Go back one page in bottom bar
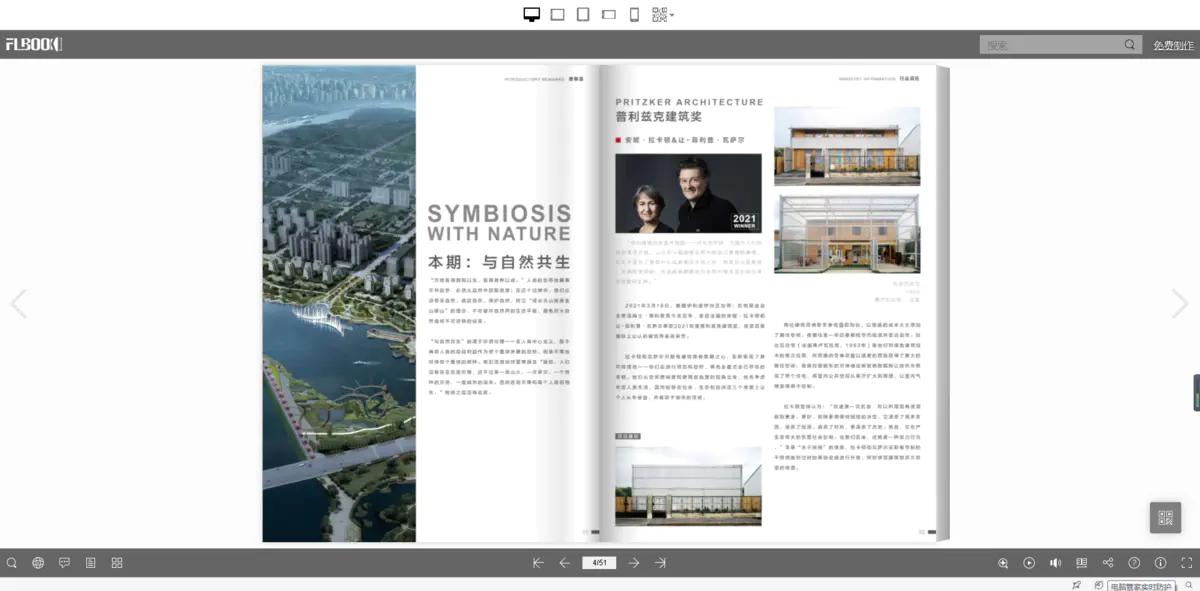The width and height of the screenshot is (1200, 591). (565, 563)
